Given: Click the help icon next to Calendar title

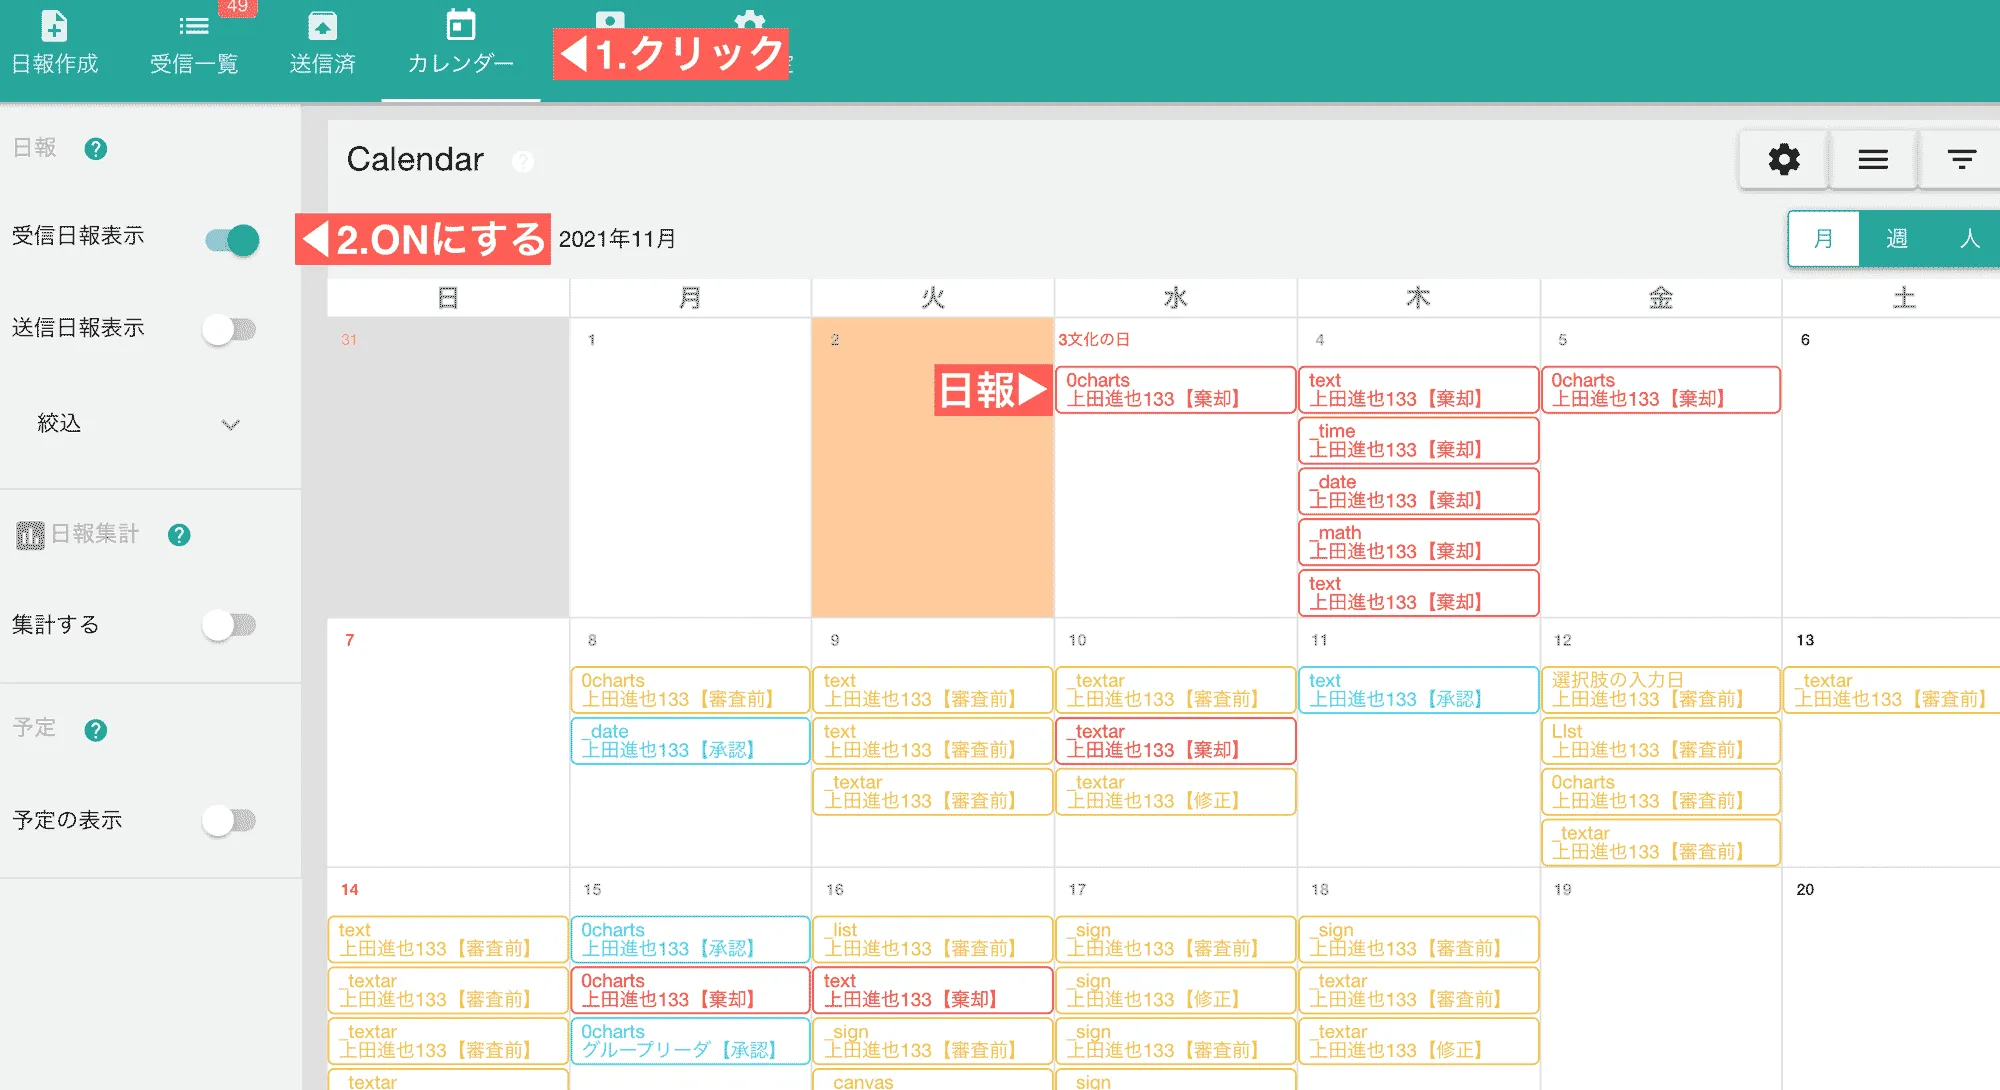Looking at the screenshot, I should [522, 161].
